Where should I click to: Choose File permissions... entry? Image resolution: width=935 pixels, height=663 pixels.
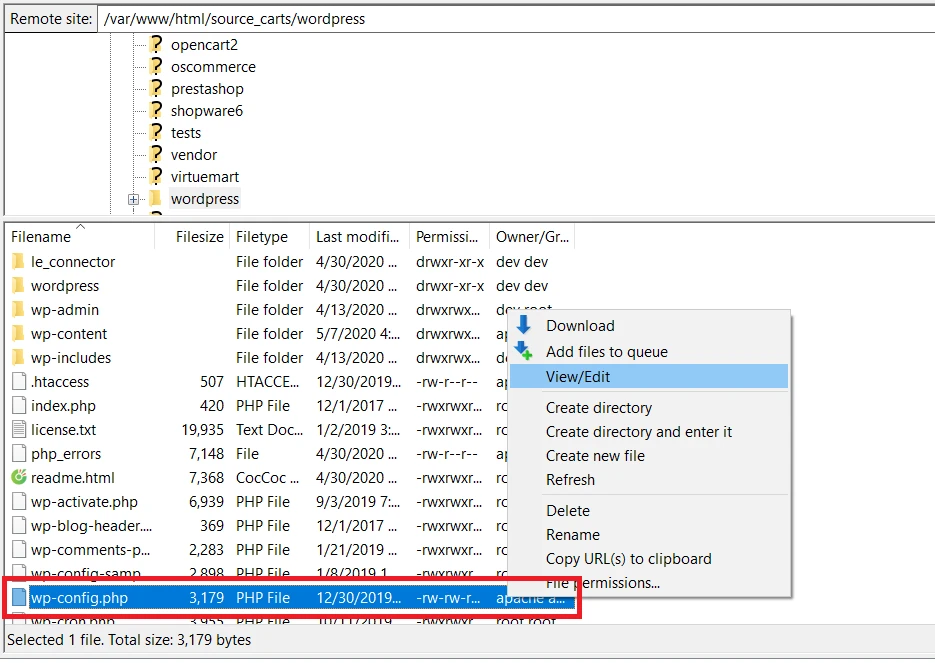pos(649,583)
